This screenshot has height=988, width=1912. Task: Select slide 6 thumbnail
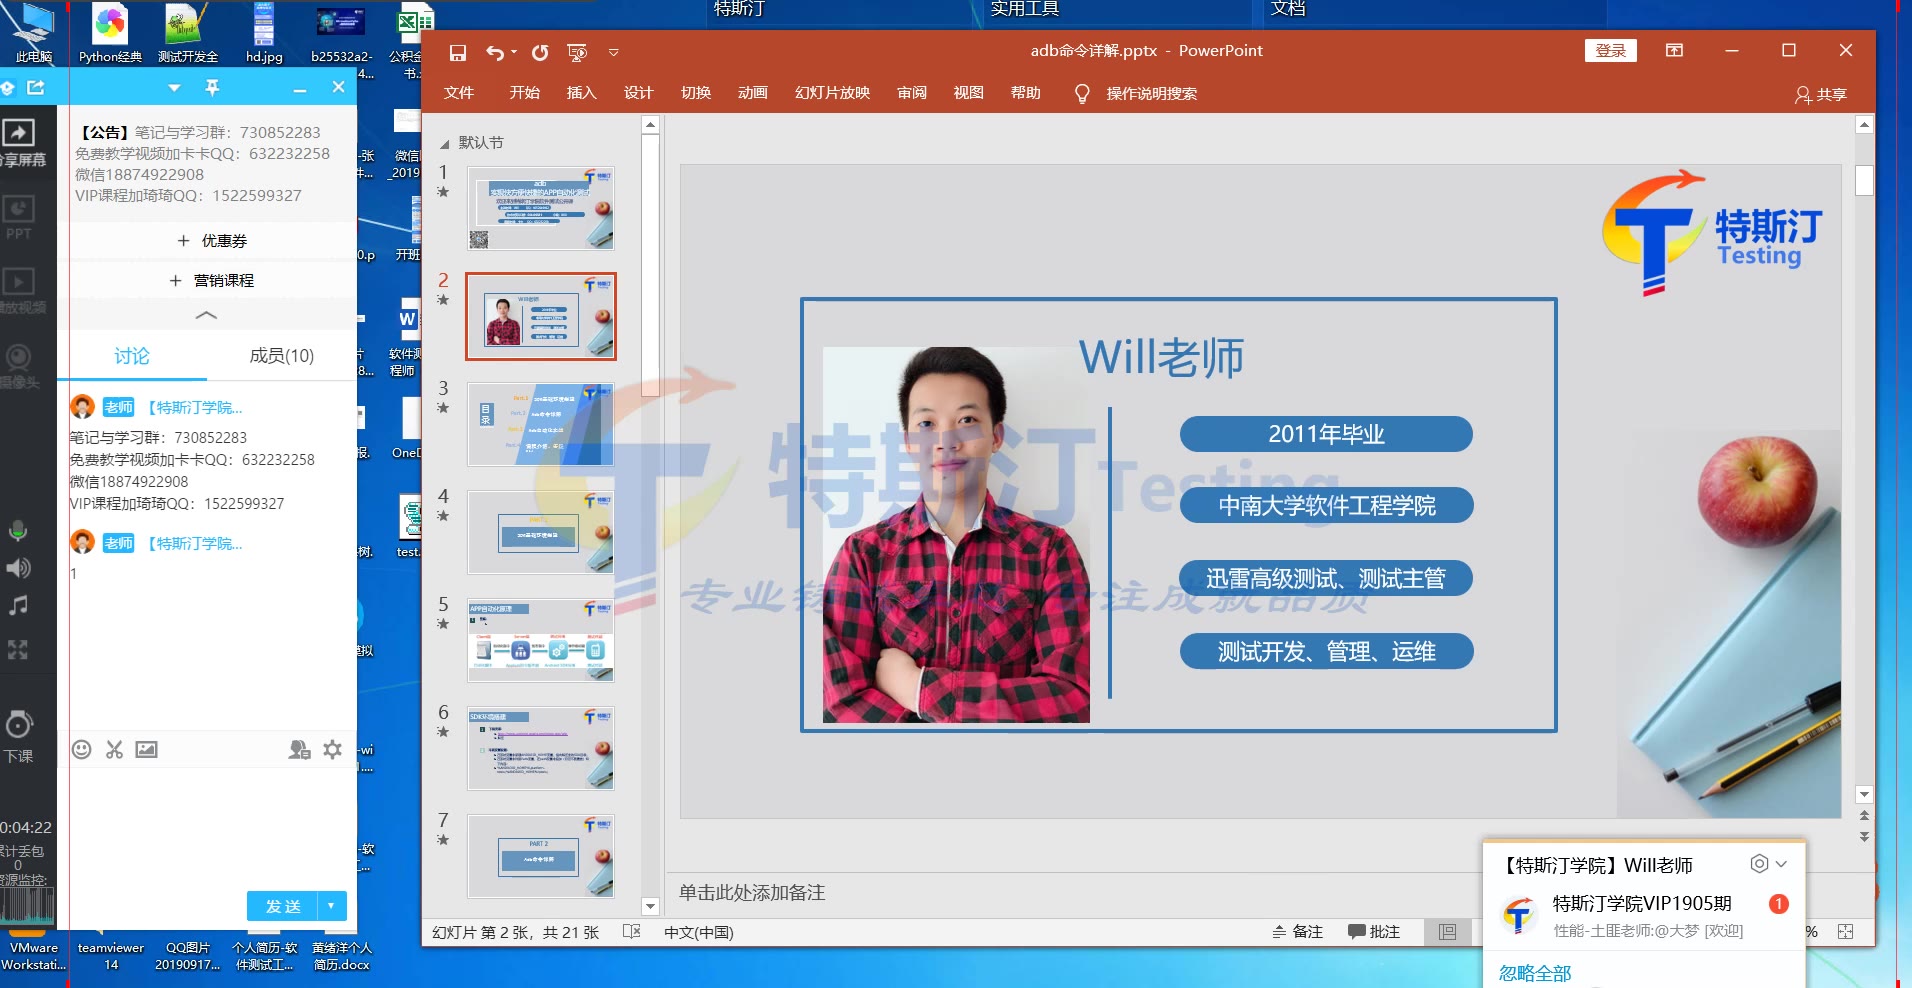[541, 748]
